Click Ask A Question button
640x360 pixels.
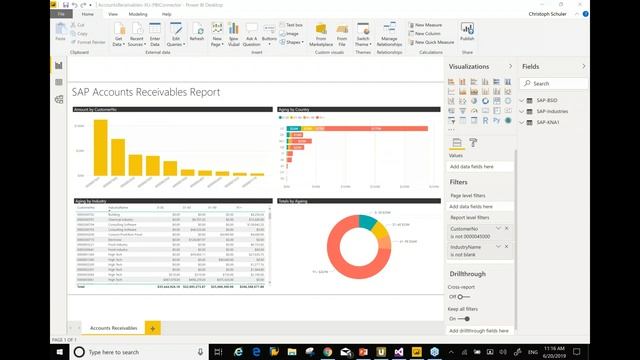coord(251,35)
